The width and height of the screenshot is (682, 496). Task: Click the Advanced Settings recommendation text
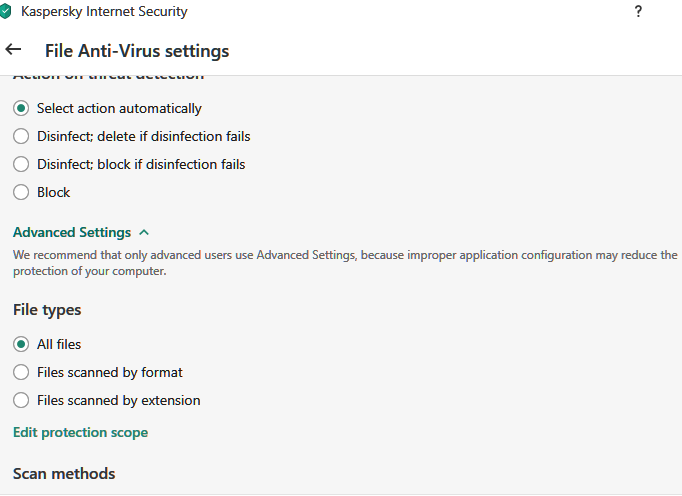point(340,263)
